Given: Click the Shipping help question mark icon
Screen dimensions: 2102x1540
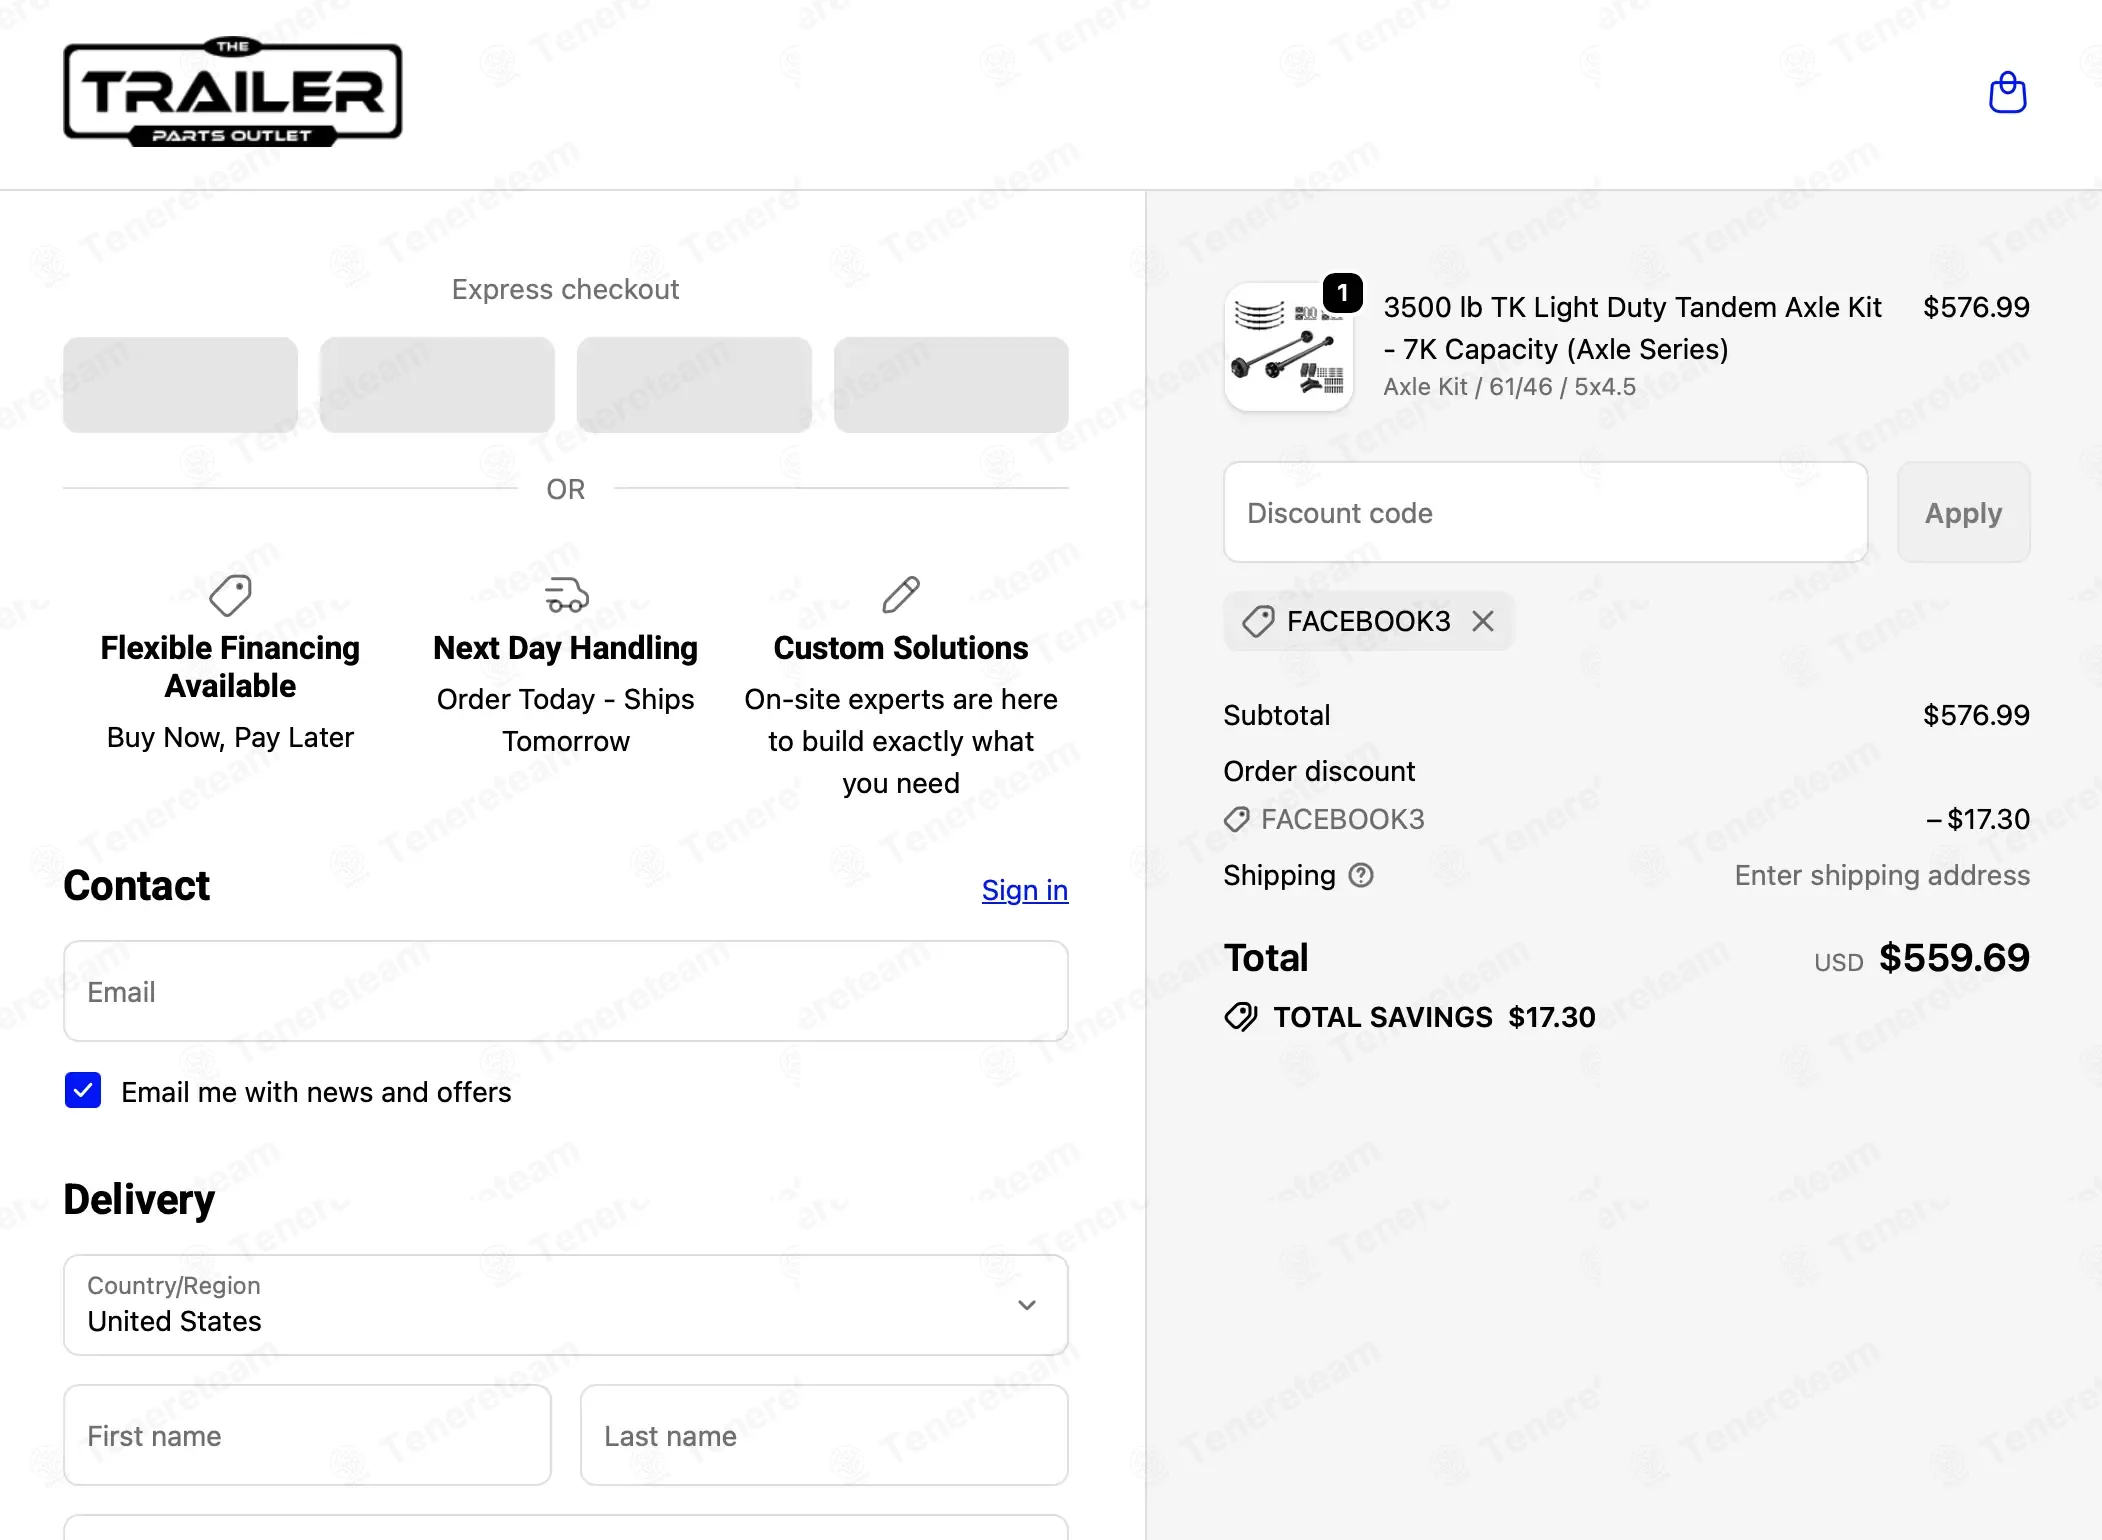Looking at the screenshot, I should 1361,875.
